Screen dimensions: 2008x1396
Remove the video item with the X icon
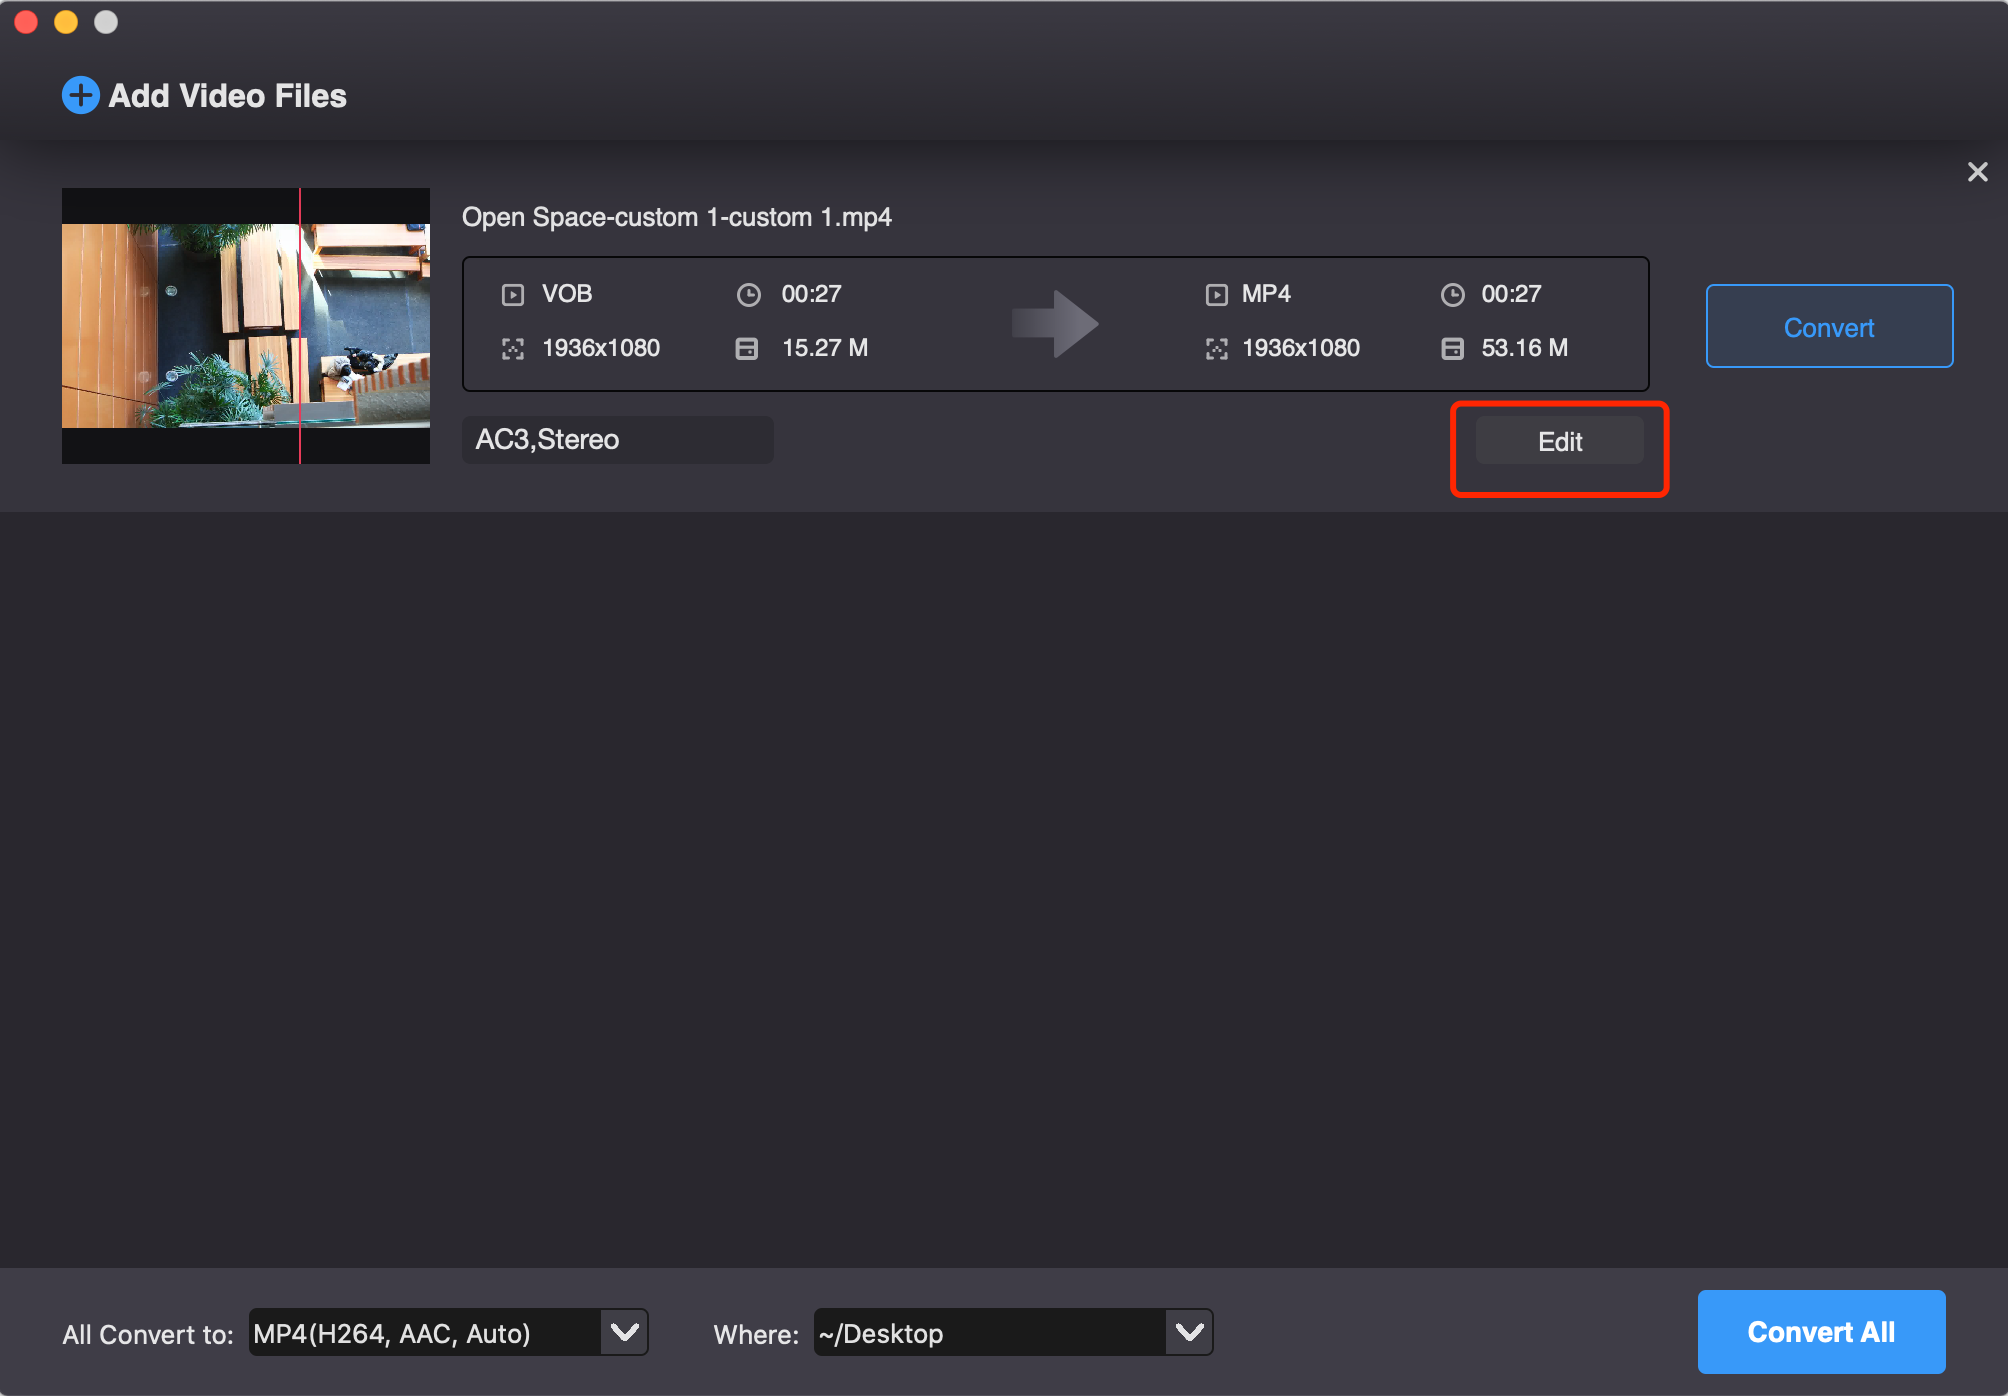[x=1977, y=172]
